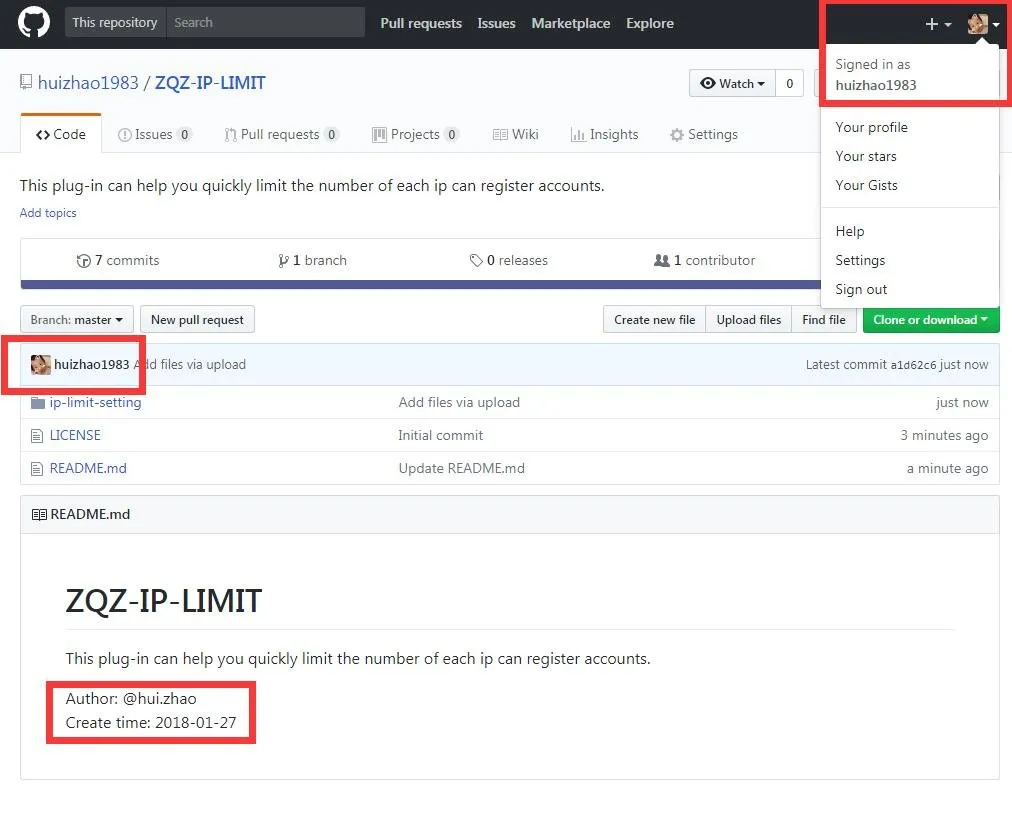1012x838 pixels.
Task: Click the Add topics link
Action: [48, 212]
